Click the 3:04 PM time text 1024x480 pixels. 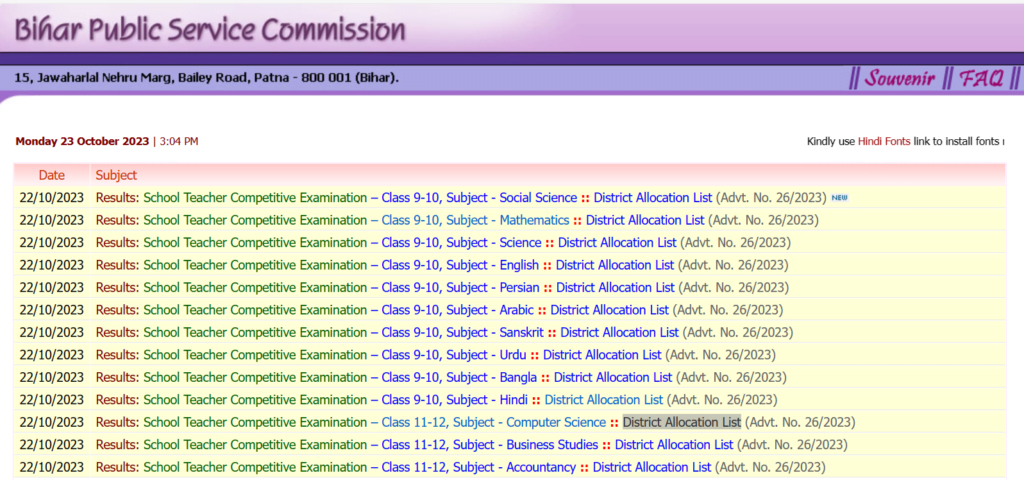point(179,141)
